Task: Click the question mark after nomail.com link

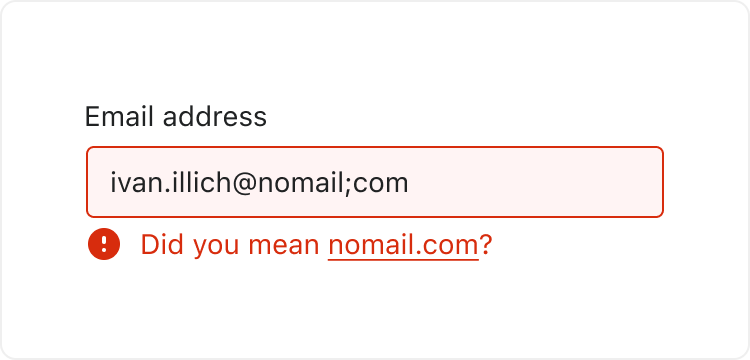Action: coord(486,245)
